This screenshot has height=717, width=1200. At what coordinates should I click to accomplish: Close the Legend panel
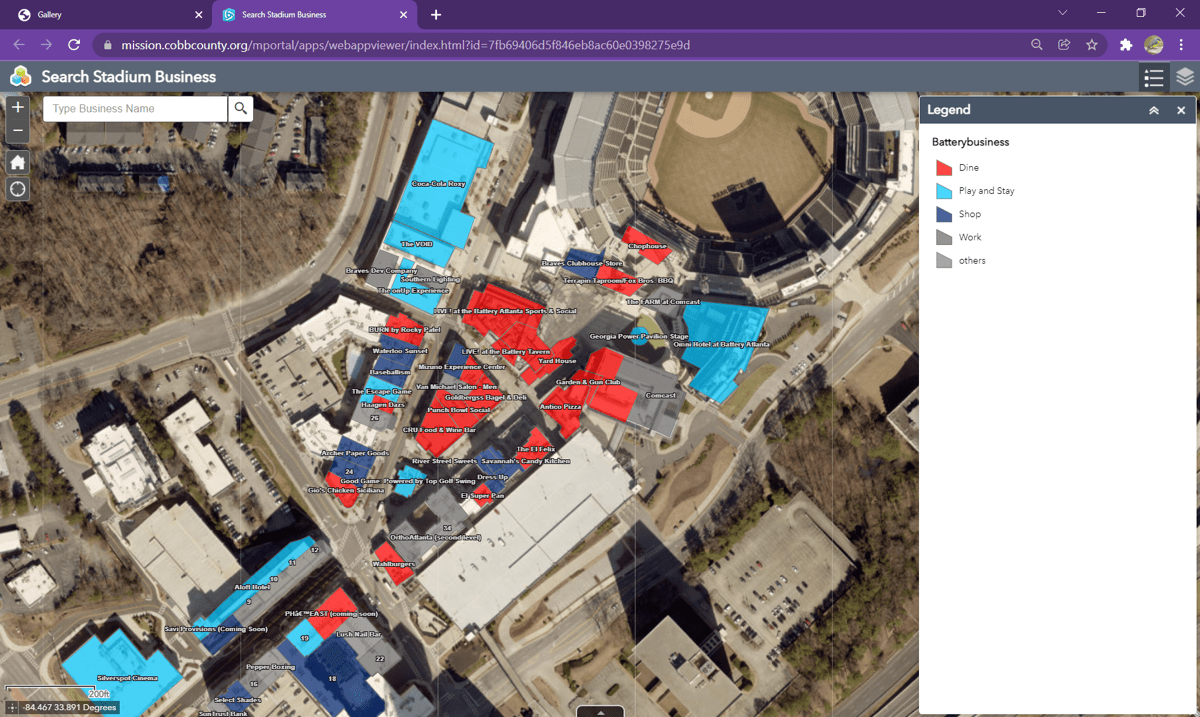click(x=1181, y=110)
